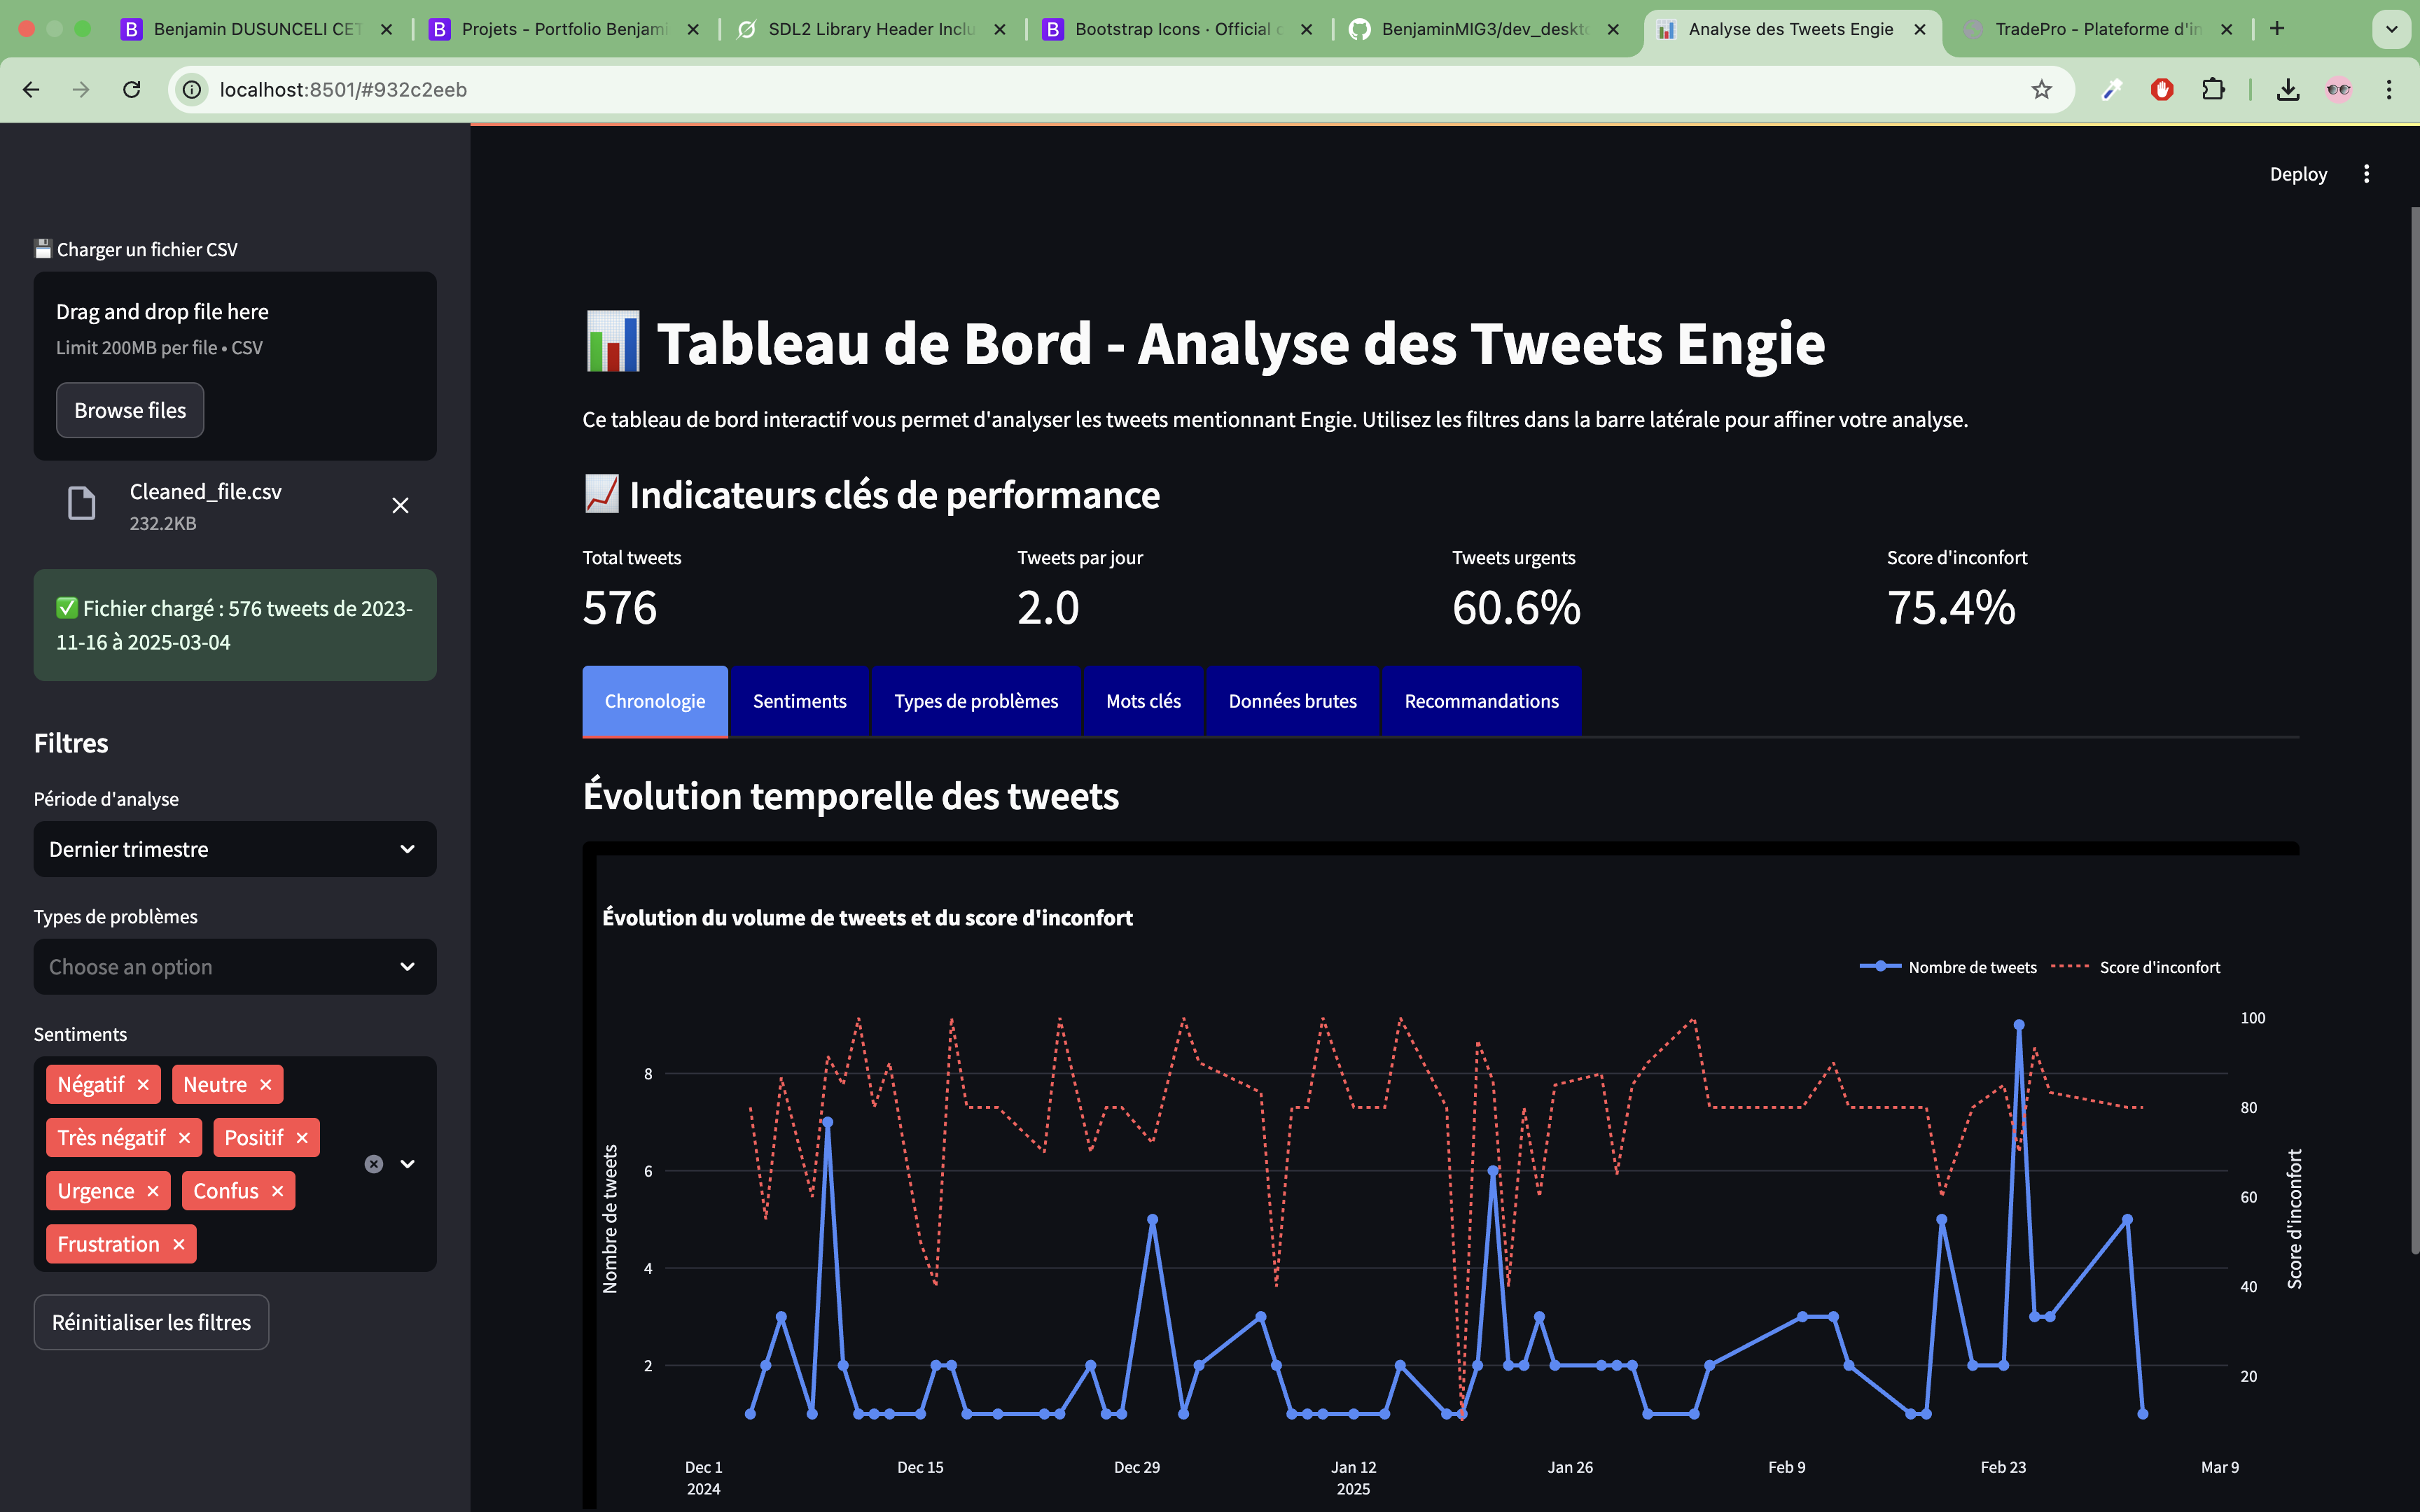Click the site information icon in address bar

point(192,90)
